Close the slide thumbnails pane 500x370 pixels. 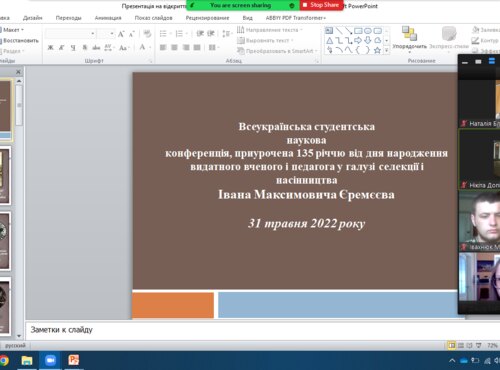pyautogui.click(x=18, y=72)
